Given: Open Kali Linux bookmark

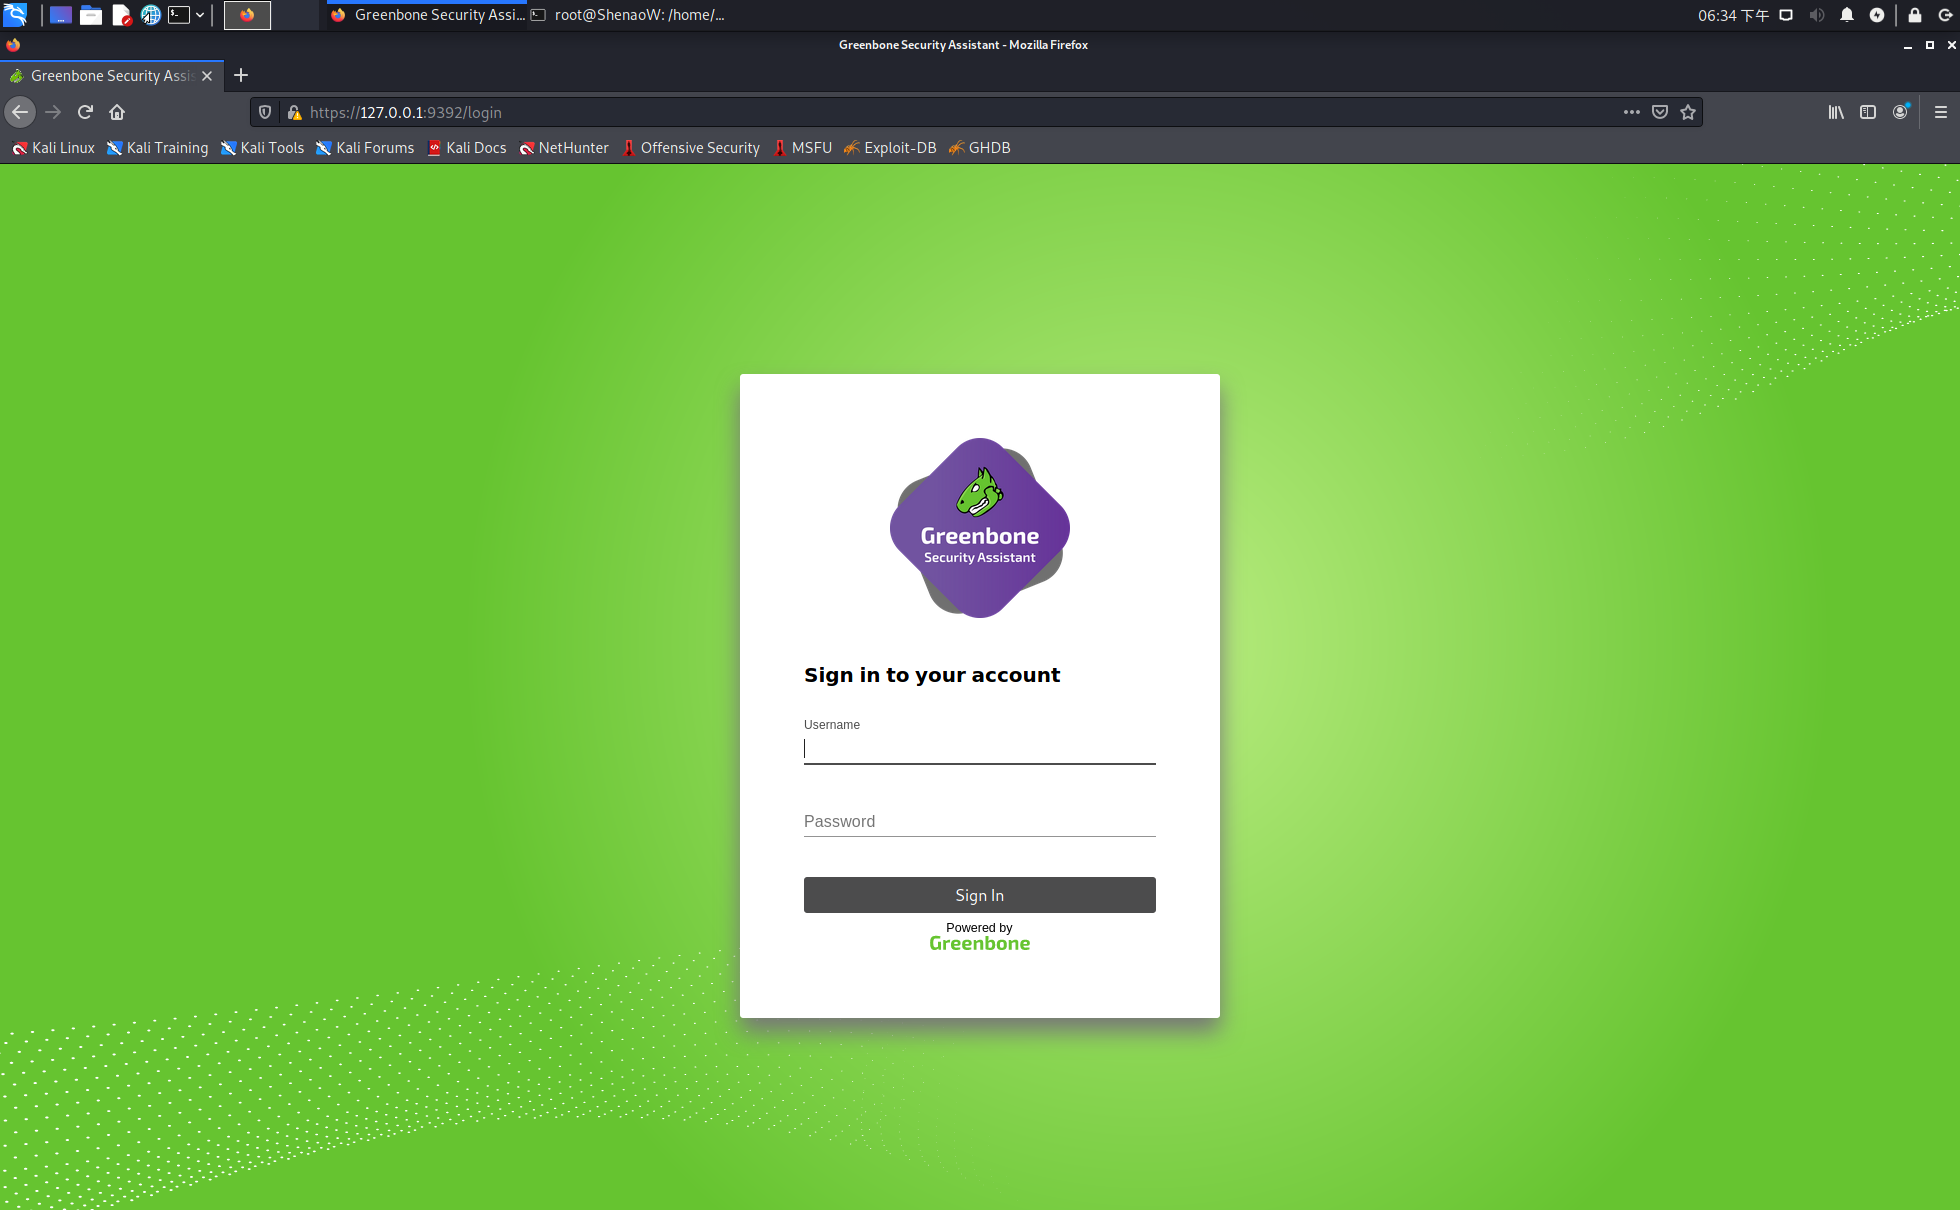Looking at the screenshot, I should point(54,148).
